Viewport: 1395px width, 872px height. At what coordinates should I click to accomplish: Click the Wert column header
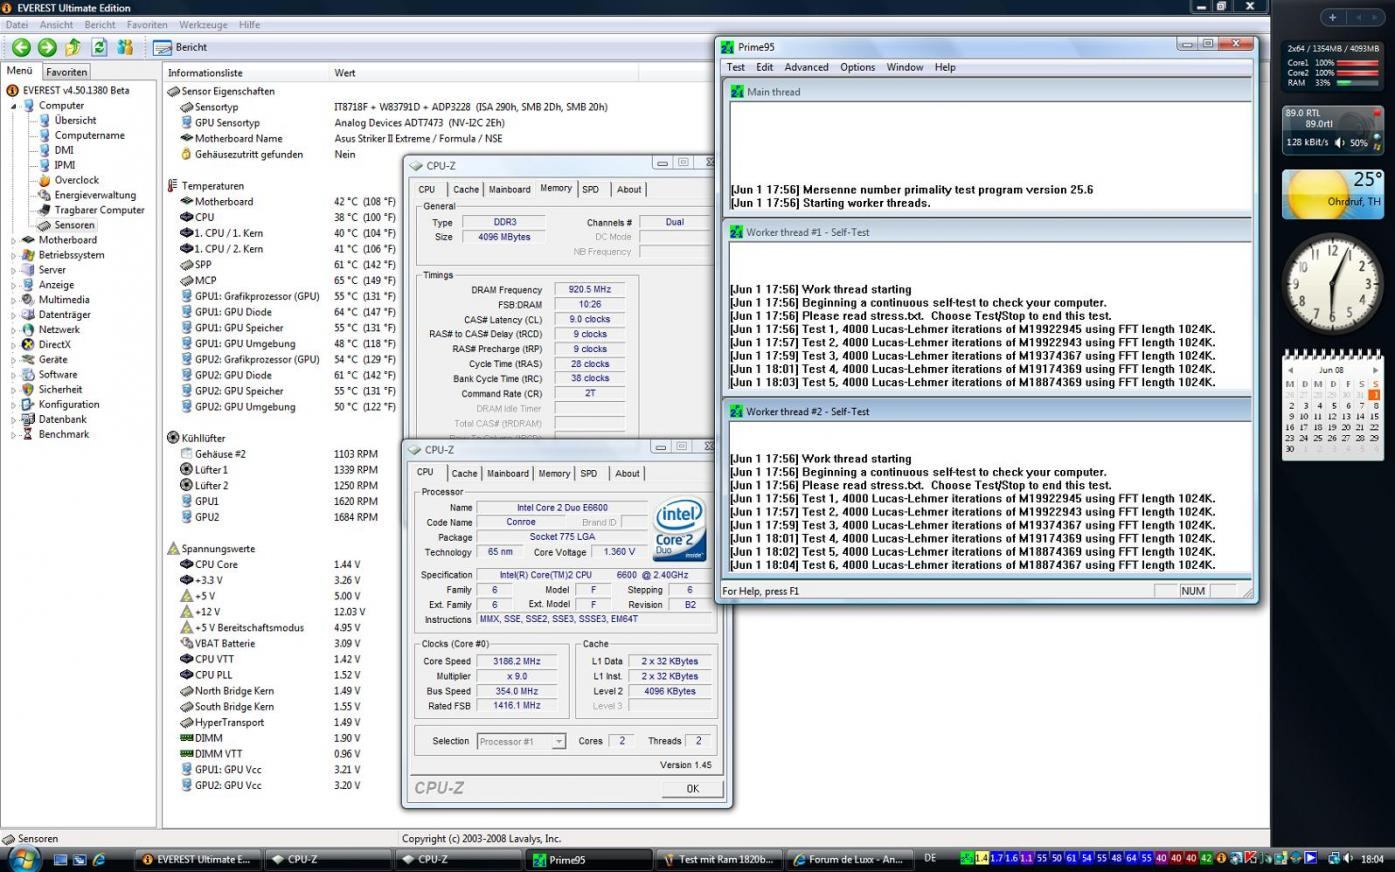[345, 73]
